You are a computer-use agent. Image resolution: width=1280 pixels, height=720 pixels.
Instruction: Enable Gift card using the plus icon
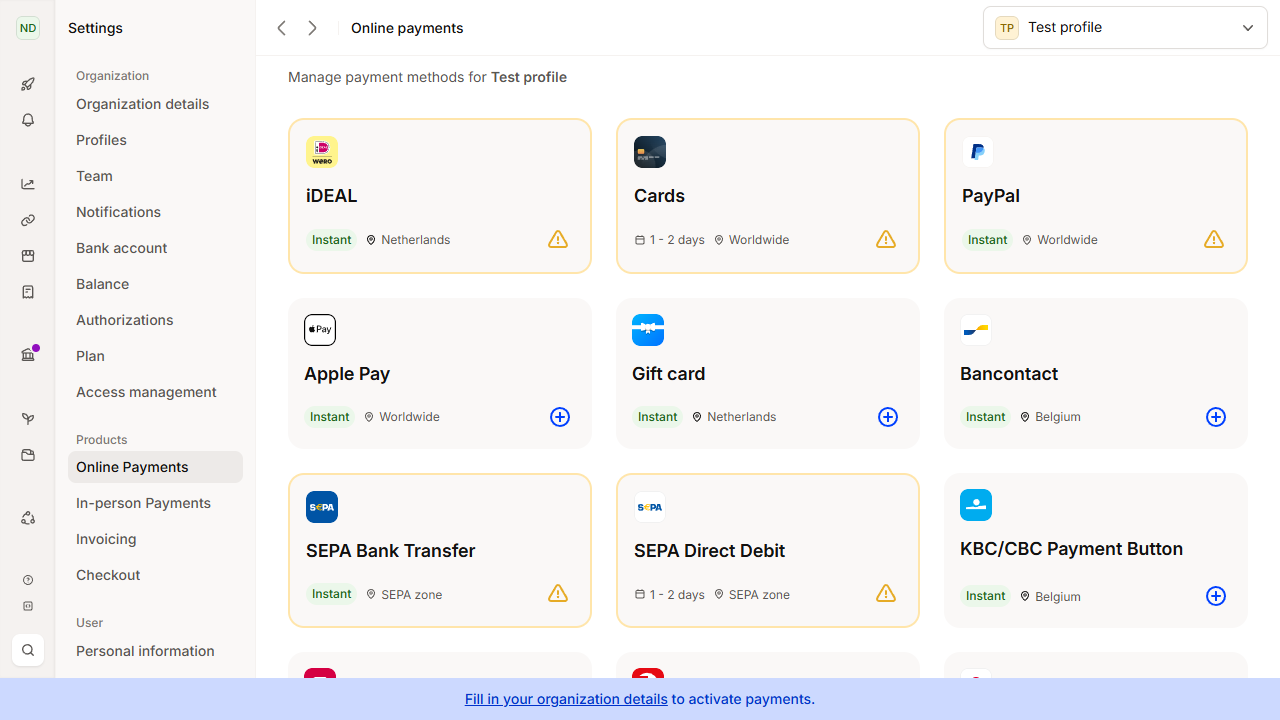pos(888,417)
